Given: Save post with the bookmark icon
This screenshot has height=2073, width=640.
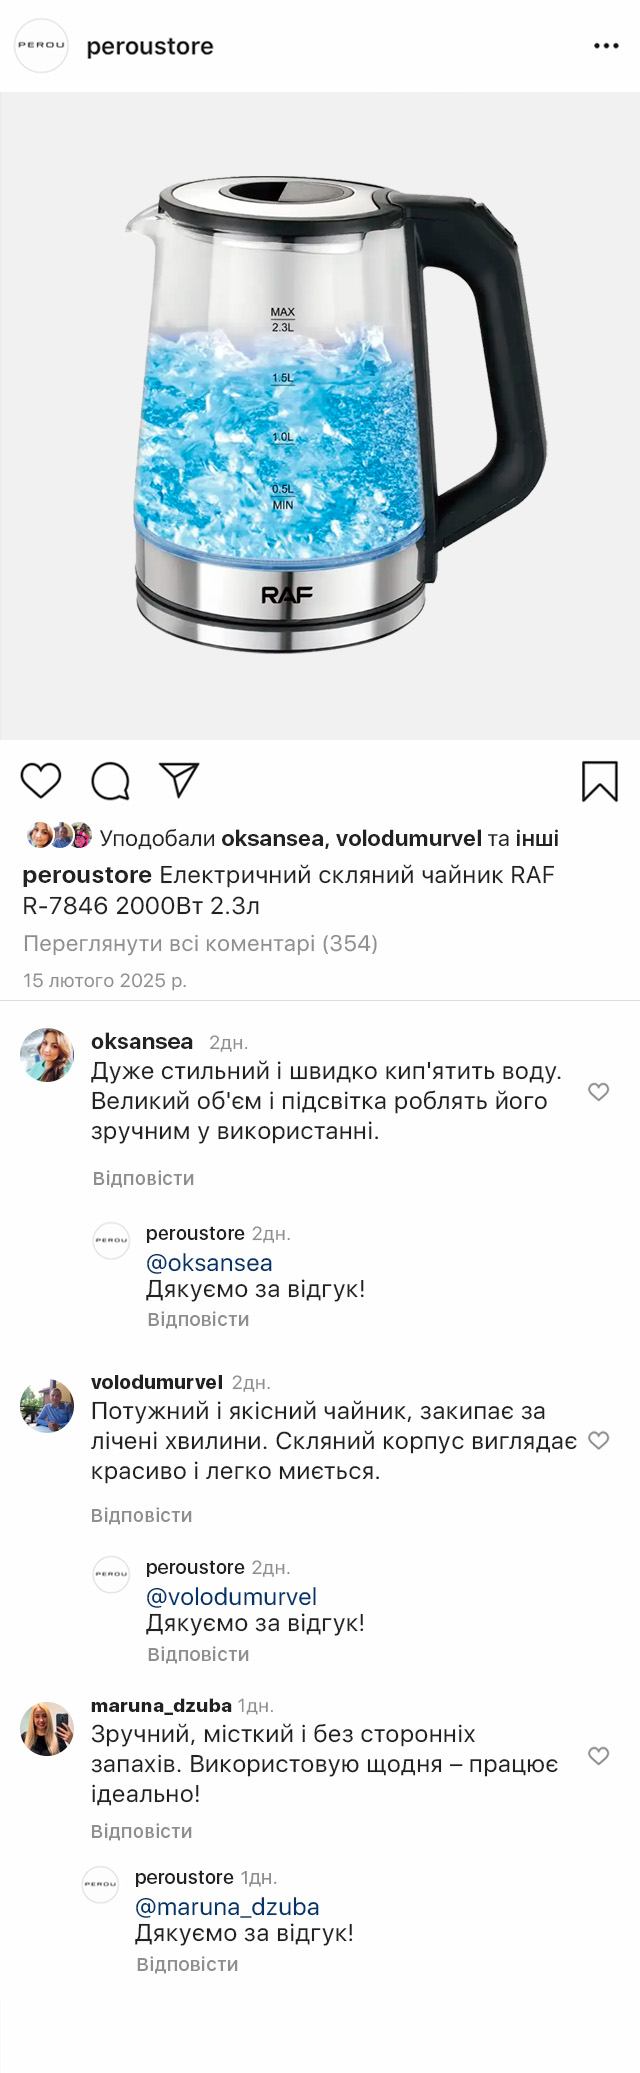Looking at the screenshot, I should [599, 781].
